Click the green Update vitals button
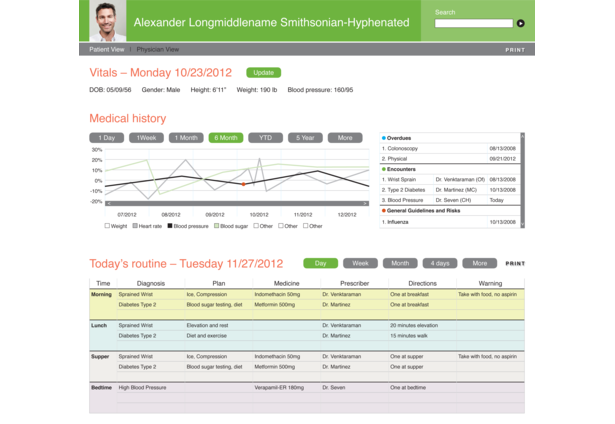The width and height of the screenshot is (615, 424). 264,73
